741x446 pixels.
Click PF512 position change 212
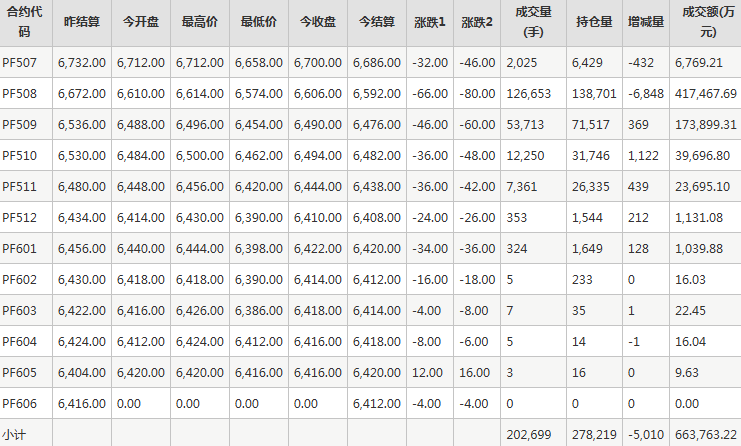point(638,217)
